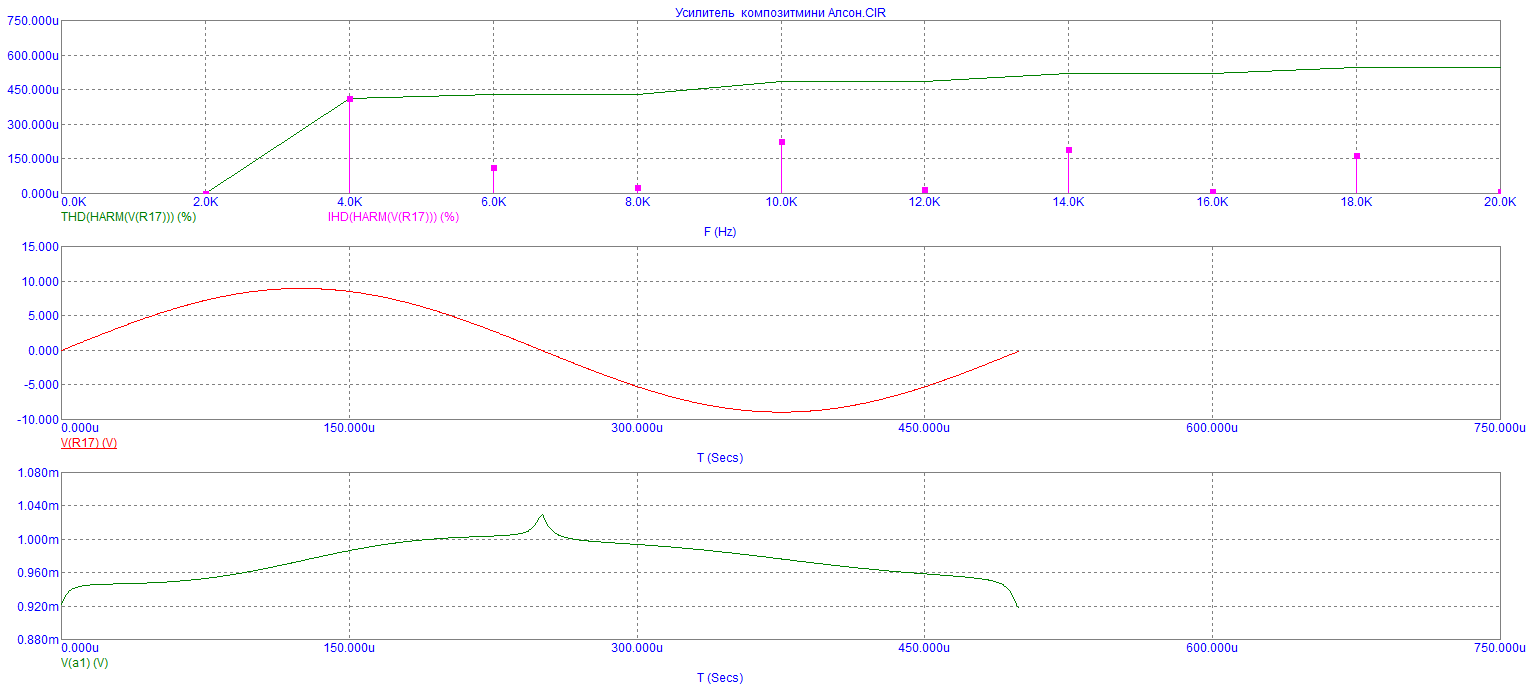This screenshot has height=700, width=1532.
Task: Click the -5.000 value on V(R17) Y-axis
Action: [x=39, y=385]
